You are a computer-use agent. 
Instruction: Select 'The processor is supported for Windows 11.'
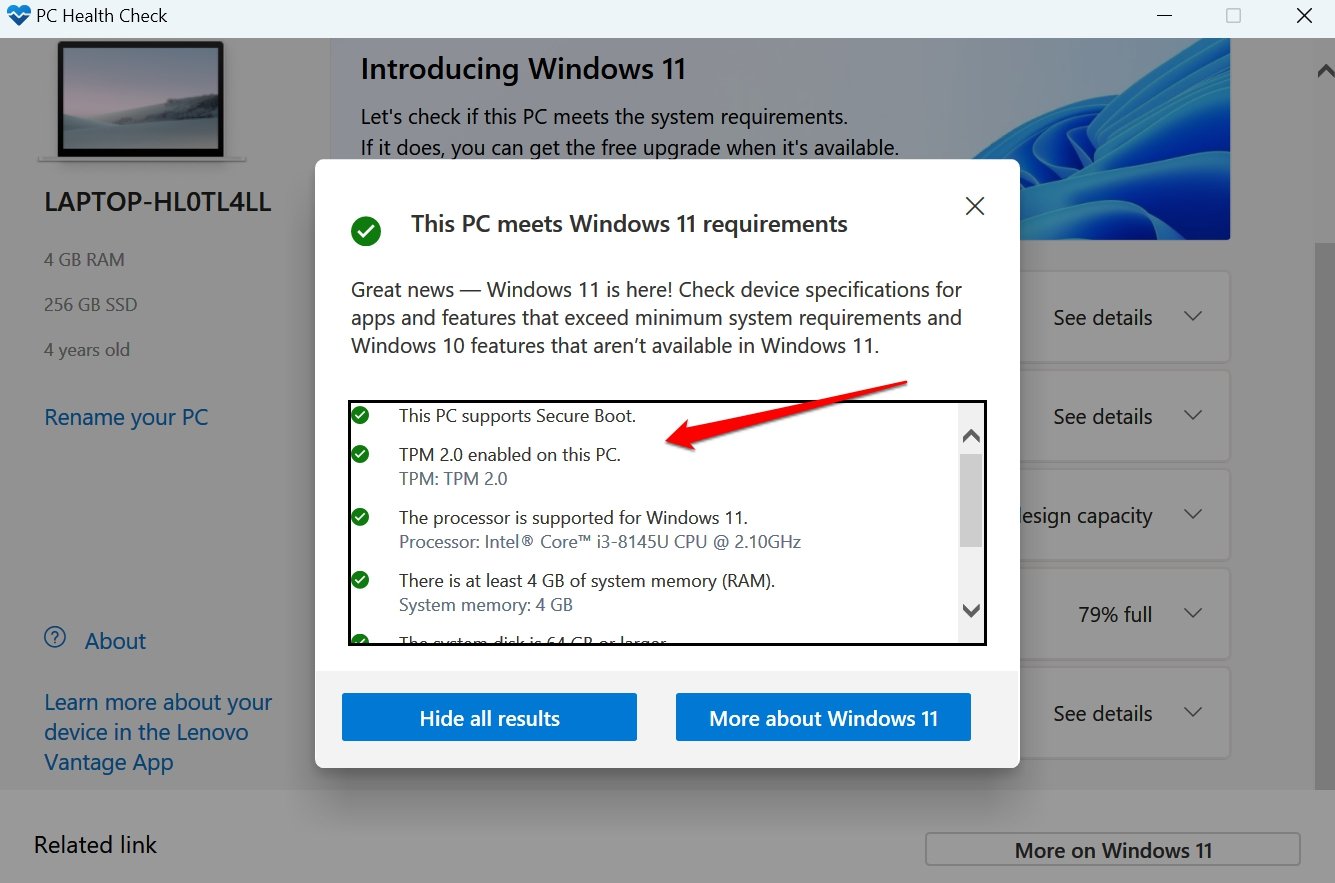tap(573, 518)
